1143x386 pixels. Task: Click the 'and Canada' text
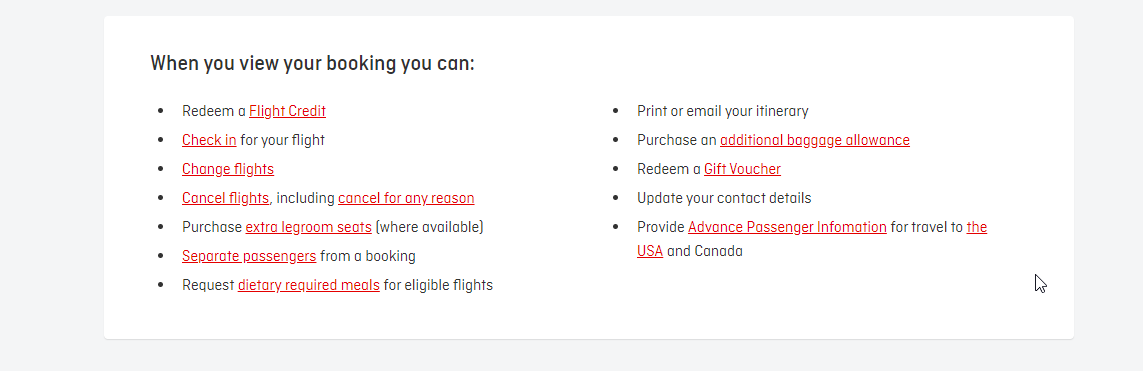point(705,252)
